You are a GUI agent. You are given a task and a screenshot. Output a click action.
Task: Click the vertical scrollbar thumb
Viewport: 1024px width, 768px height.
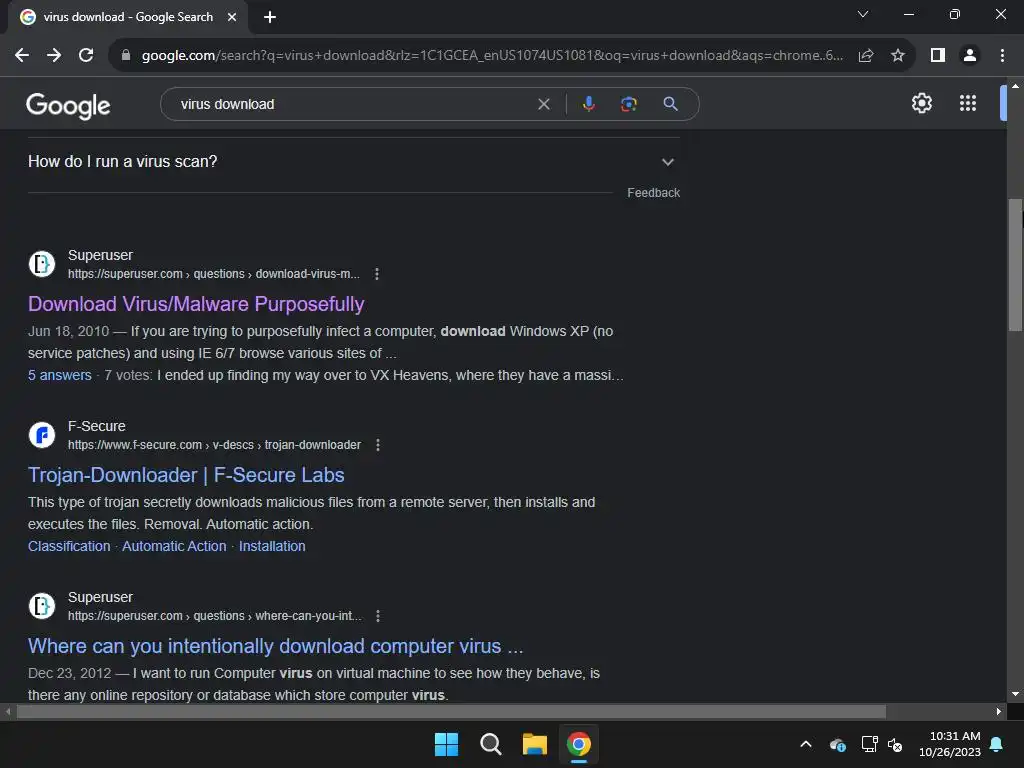[x=1015, y=264]
